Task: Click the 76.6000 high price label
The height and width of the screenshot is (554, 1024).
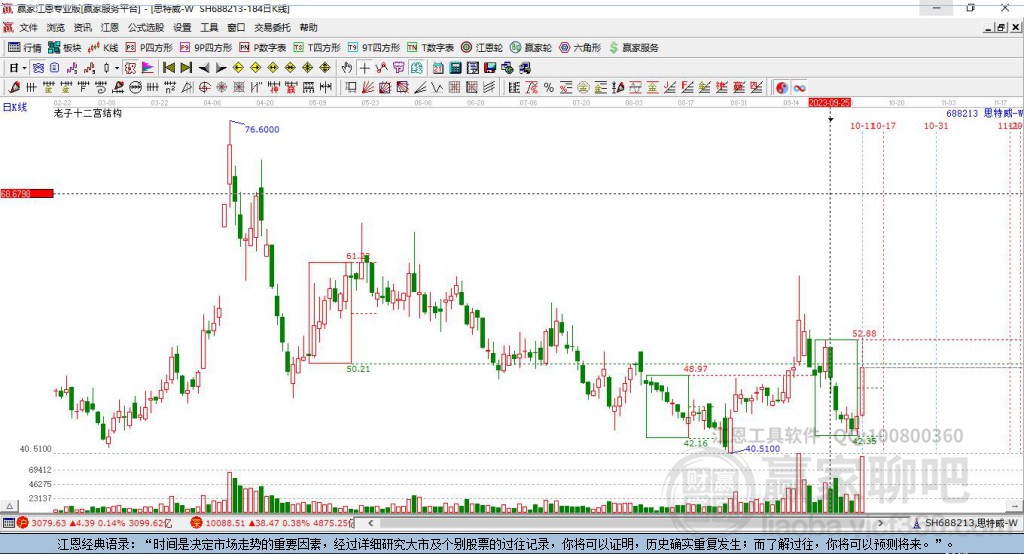Action: click(262, 129)
